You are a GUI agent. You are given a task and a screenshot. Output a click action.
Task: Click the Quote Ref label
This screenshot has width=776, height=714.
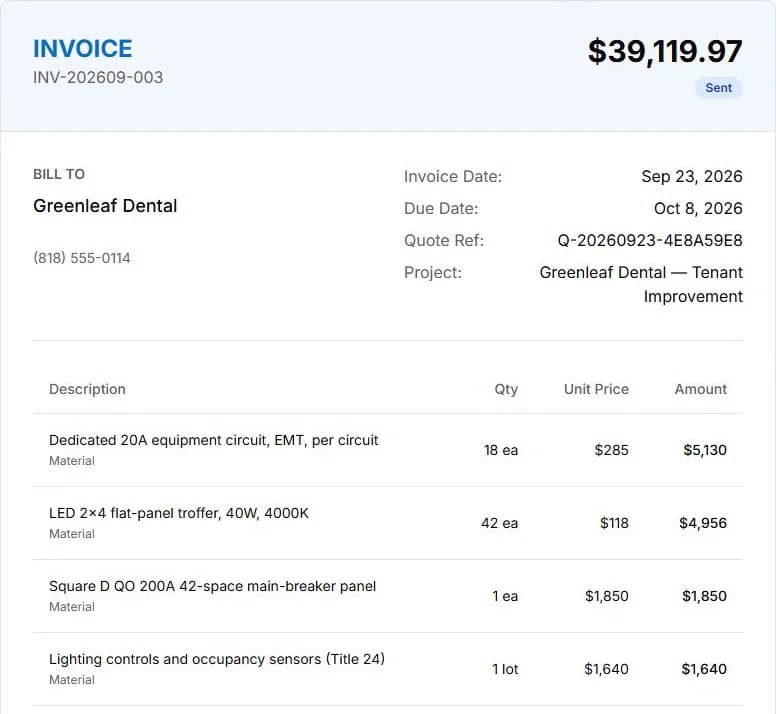(444, 240)
